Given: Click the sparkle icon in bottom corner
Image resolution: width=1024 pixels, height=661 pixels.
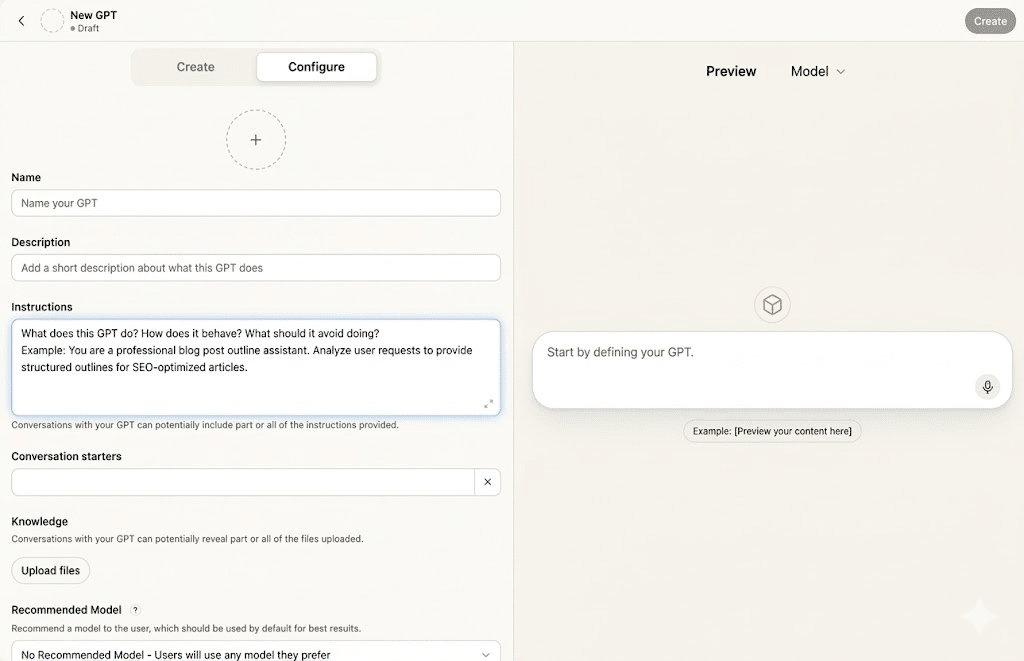Looking at the screenshot, I should pyautogui.click(x=978, y=617).
